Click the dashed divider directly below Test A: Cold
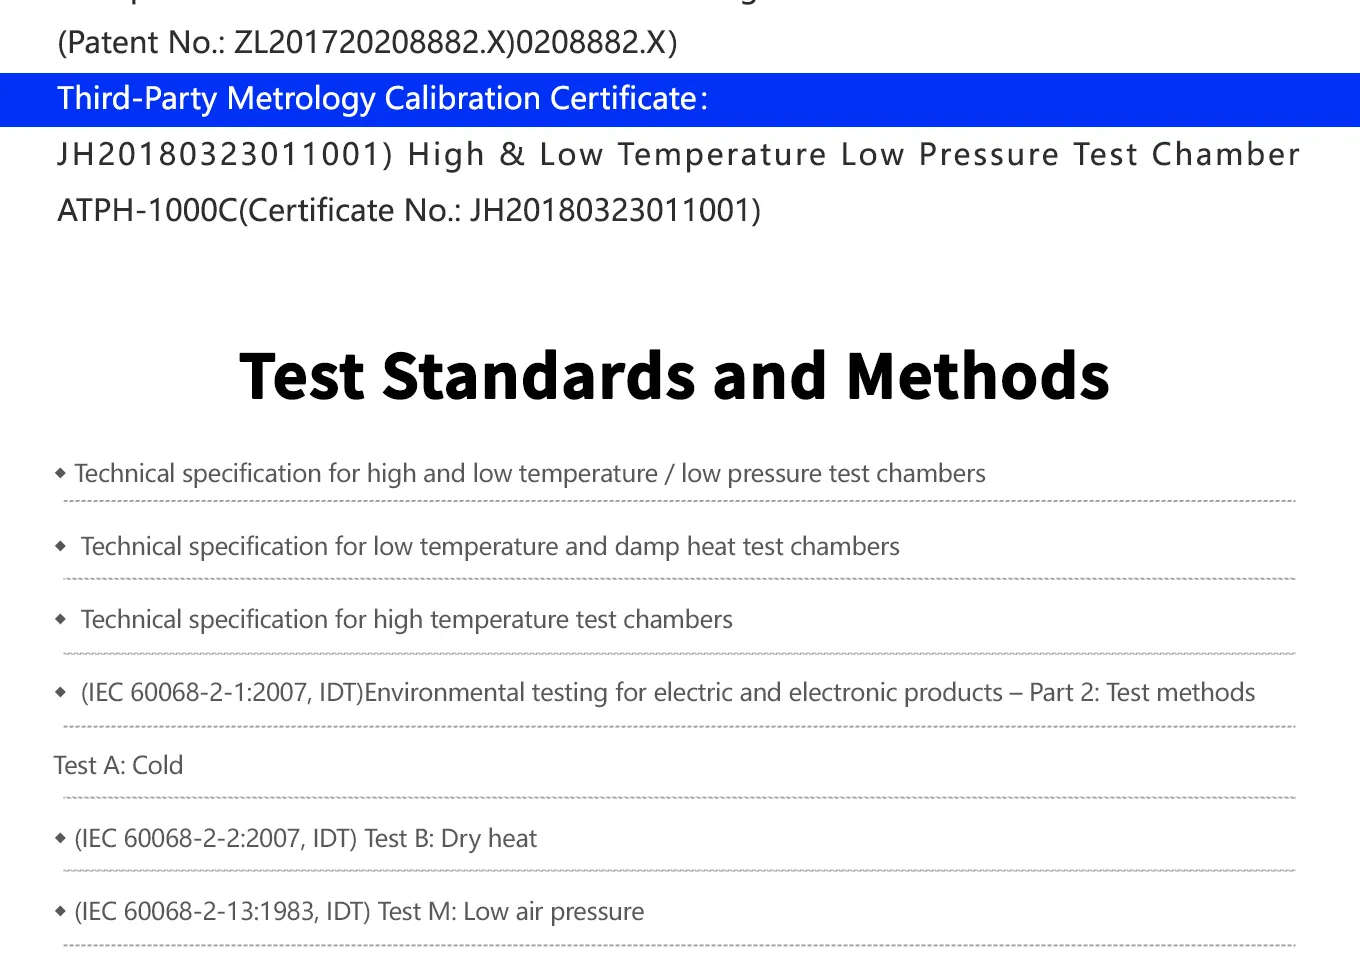 (x=679, y=798)
